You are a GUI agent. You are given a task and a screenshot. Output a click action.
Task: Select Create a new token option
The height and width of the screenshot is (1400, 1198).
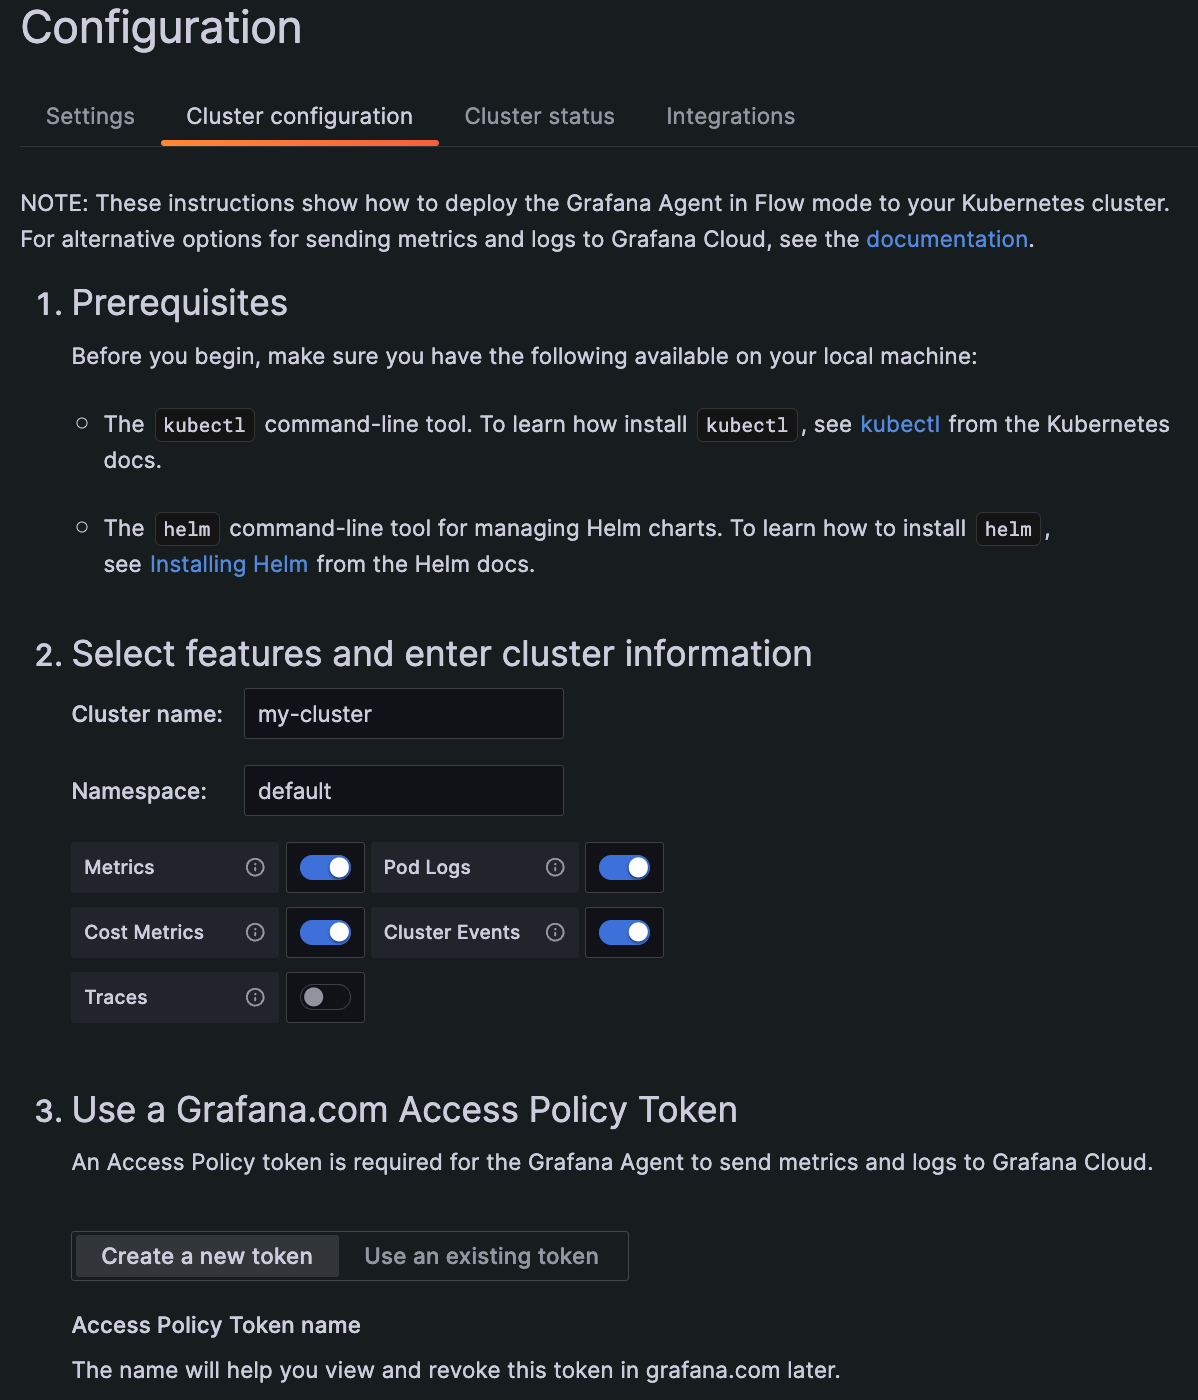coord(207,1256)
